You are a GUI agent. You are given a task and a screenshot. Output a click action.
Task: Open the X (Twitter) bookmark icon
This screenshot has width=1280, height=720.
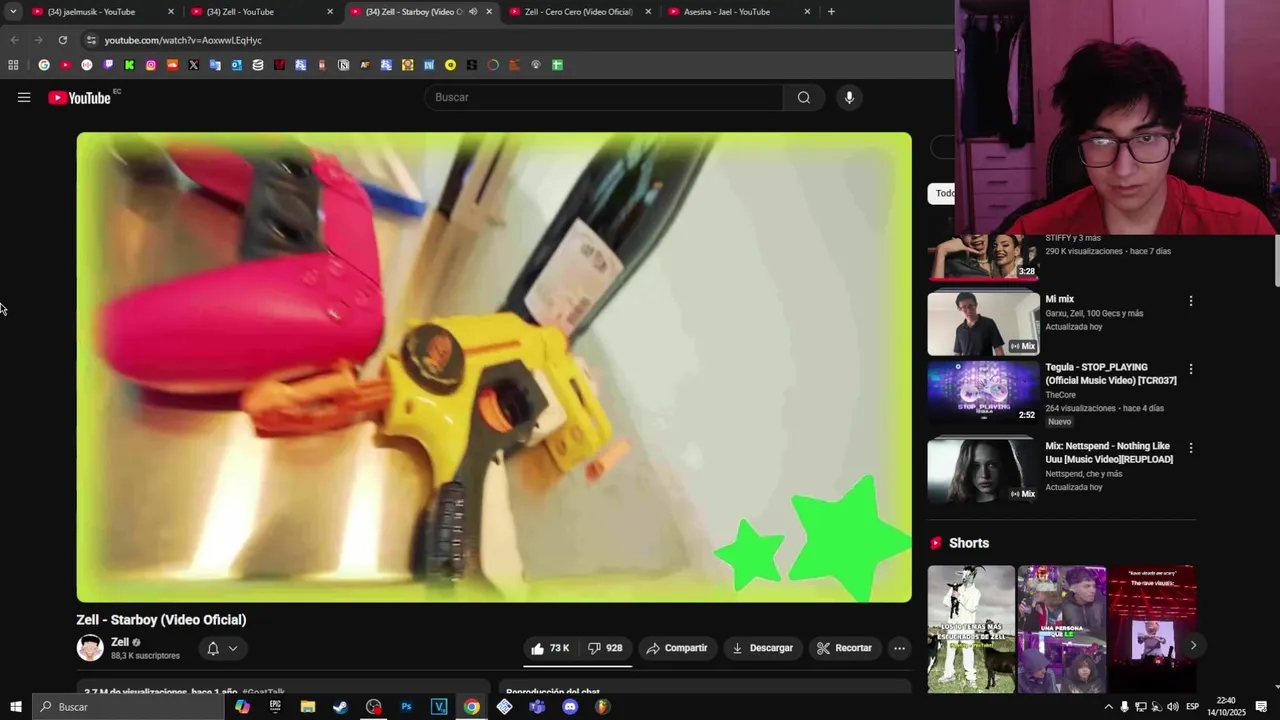[194, 65]
